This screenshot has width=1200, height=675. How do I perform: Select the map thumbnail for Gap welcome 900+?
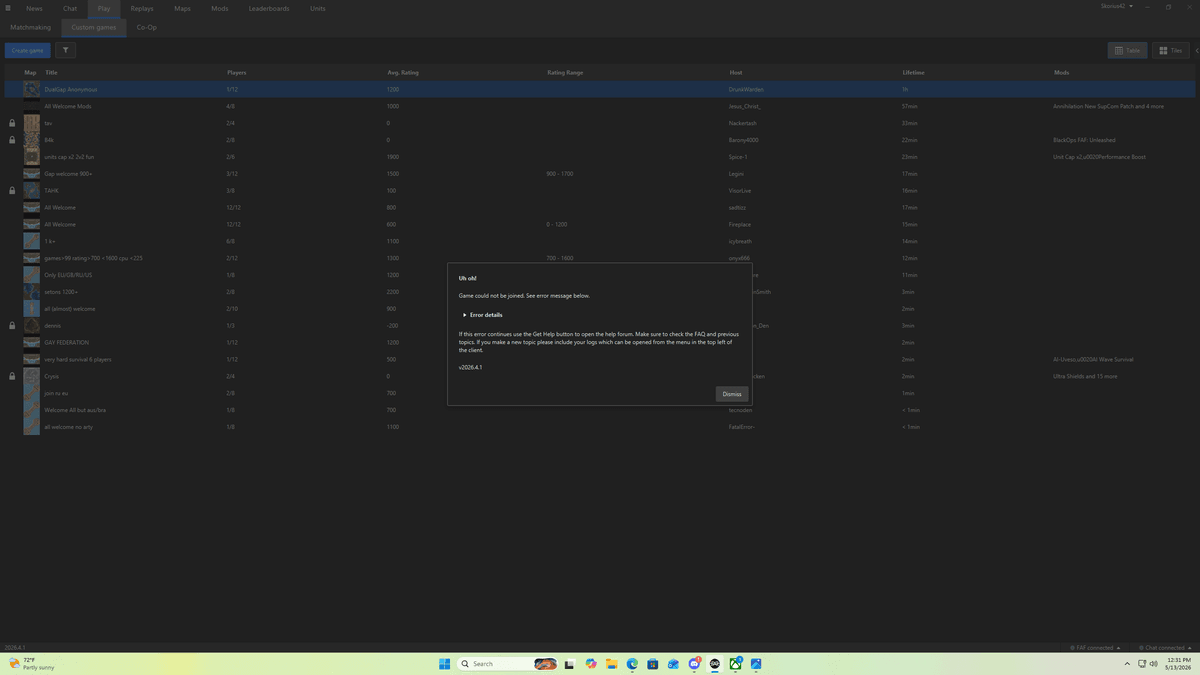[x=32, y=174]
